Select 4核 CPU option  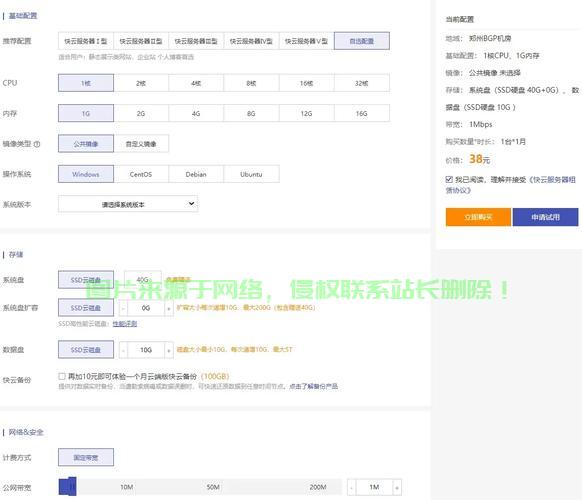(x=196, y=83)
